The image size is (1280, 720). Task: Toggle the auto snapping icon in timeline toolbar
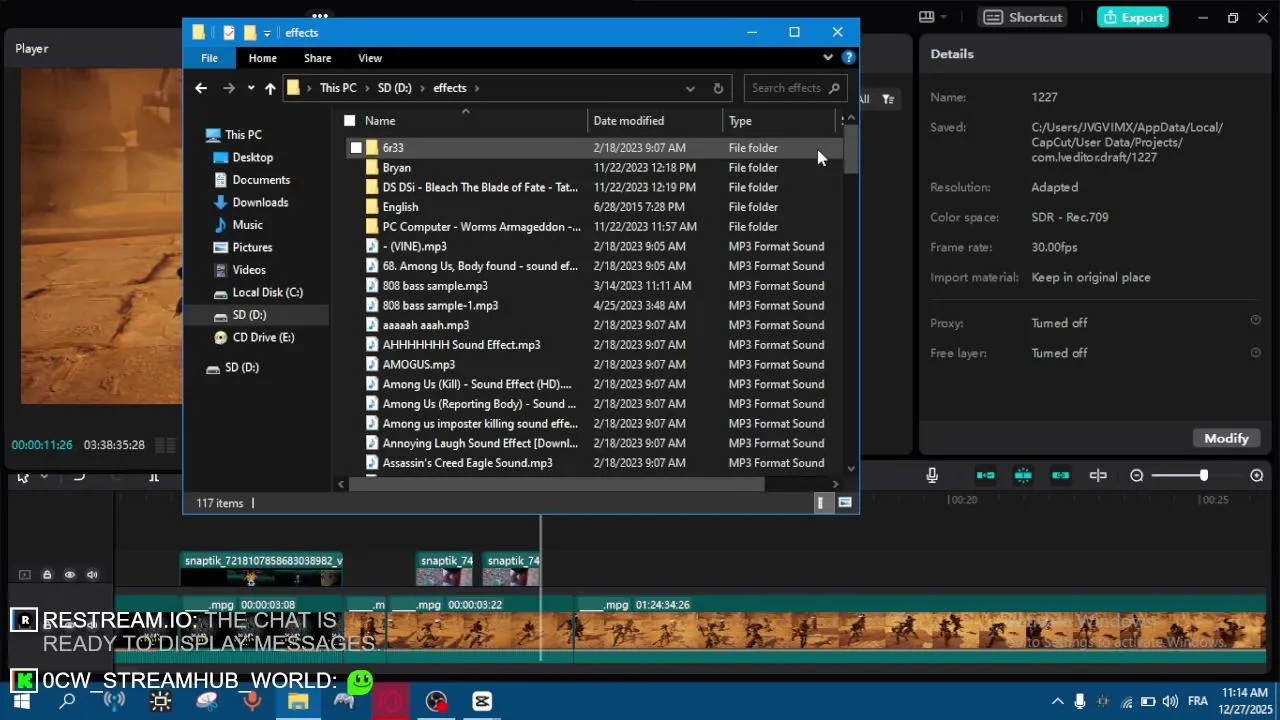click(1023, 476)
